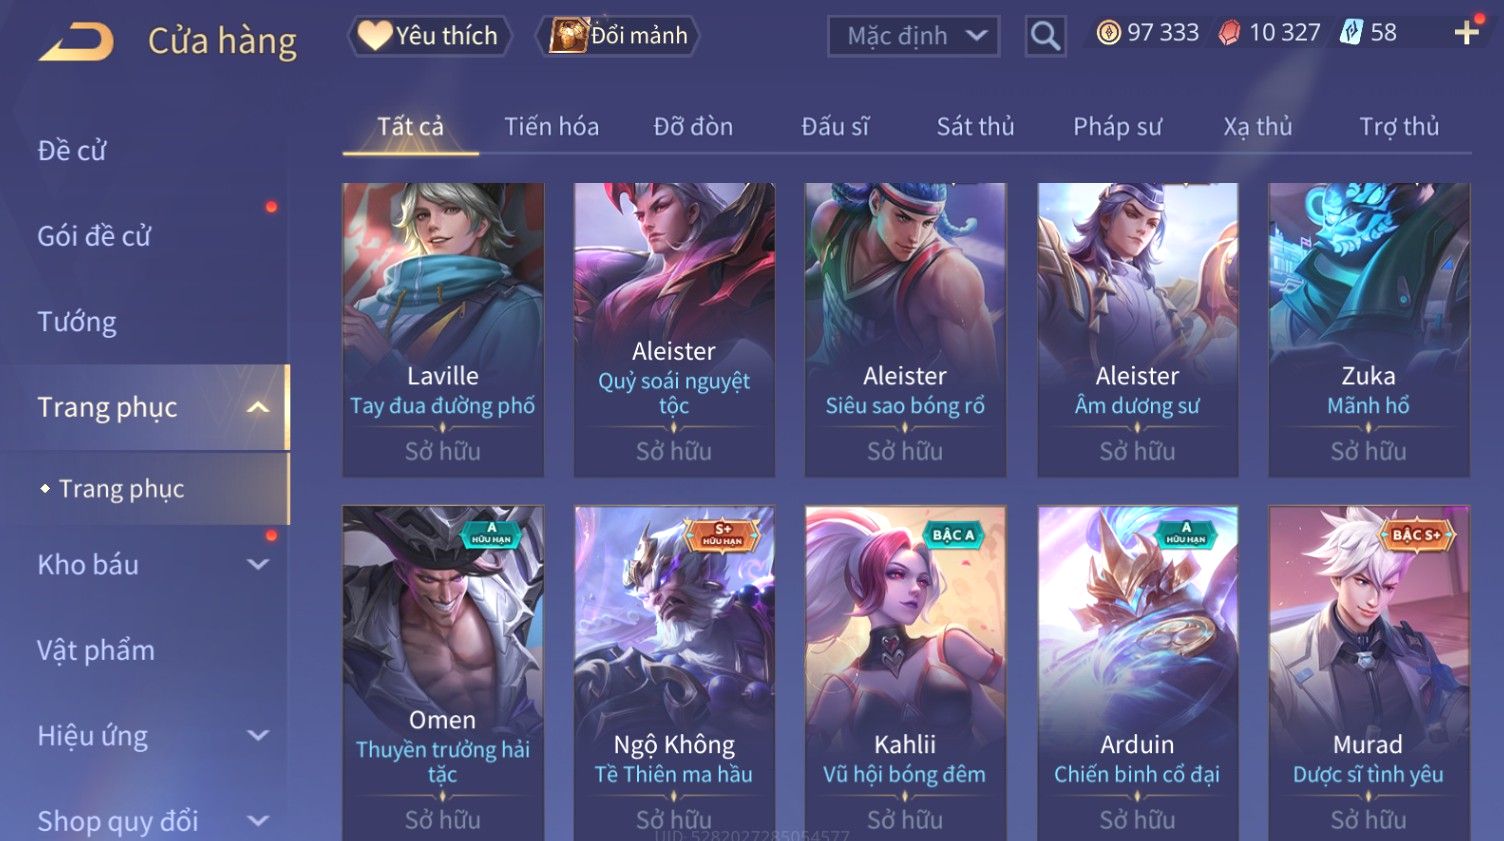This screenshot has width=1504, height=841.
Task: Select the Pháp sư tab
Action: coord(1117,127)
